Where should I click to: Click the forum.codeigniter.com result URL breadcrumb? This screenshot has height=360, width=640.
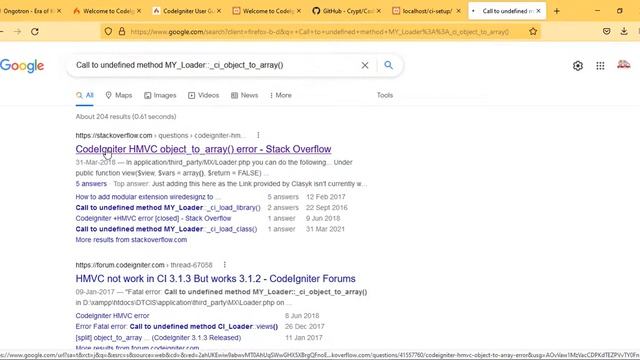coord(144,265)
